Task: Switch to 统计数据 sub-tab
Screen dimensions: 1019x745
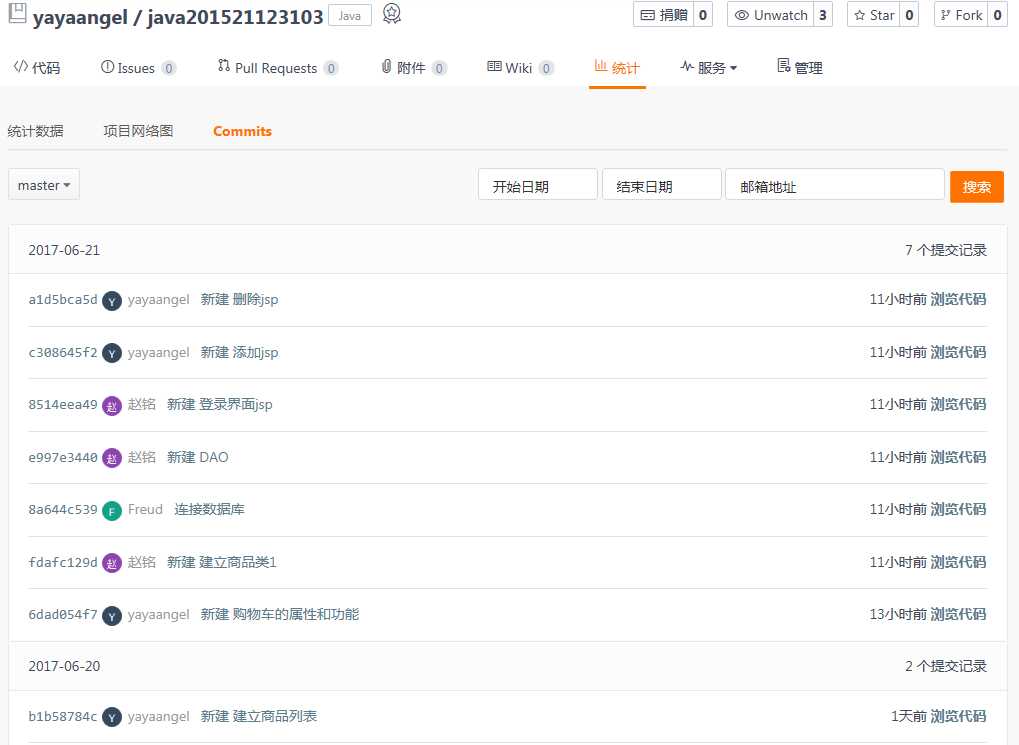Action: coord(36,131)
